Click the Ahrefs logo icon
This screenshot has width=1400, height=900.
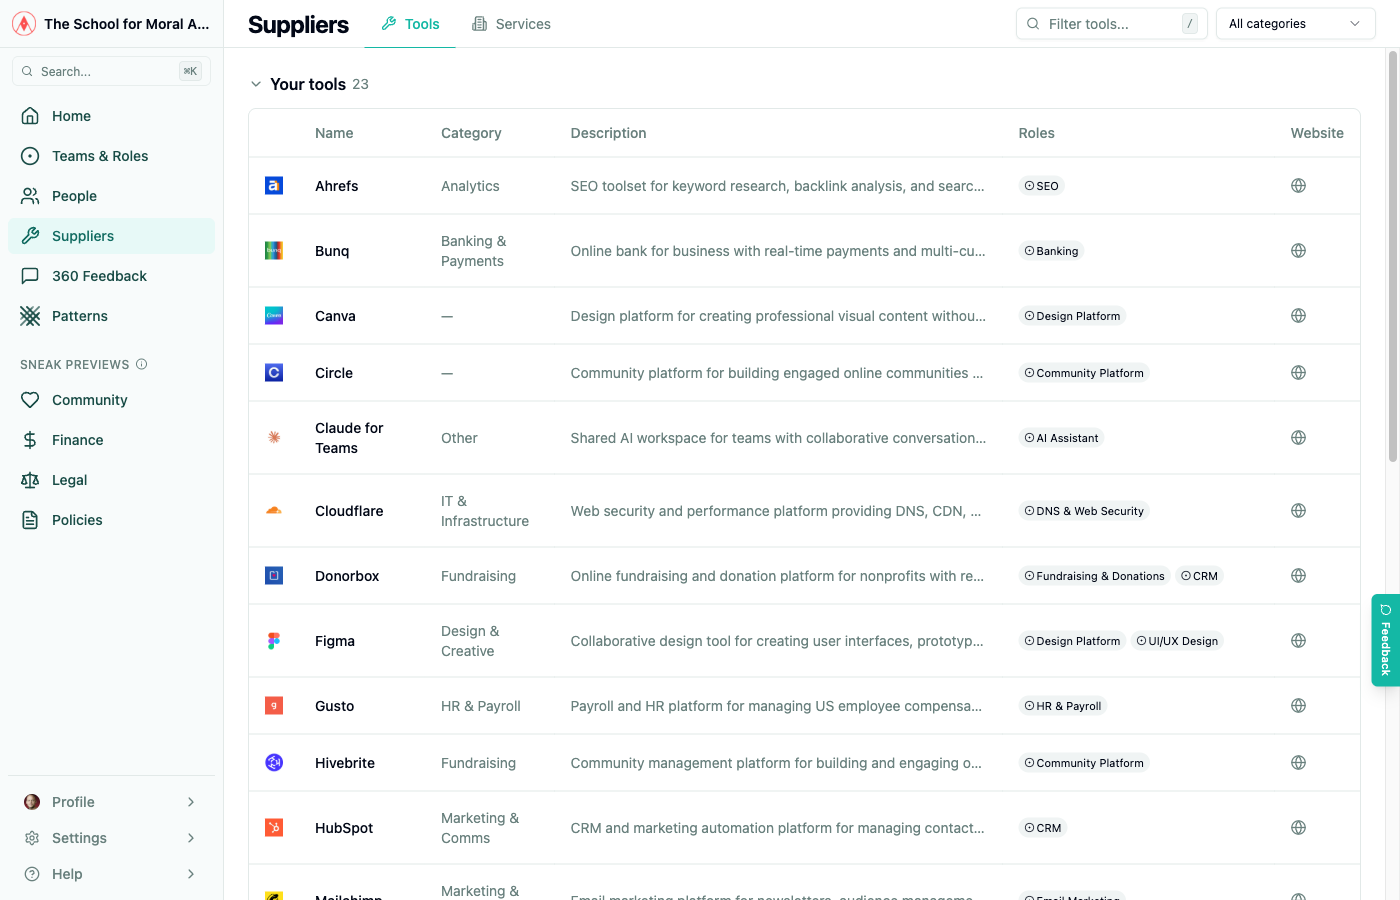274,186
